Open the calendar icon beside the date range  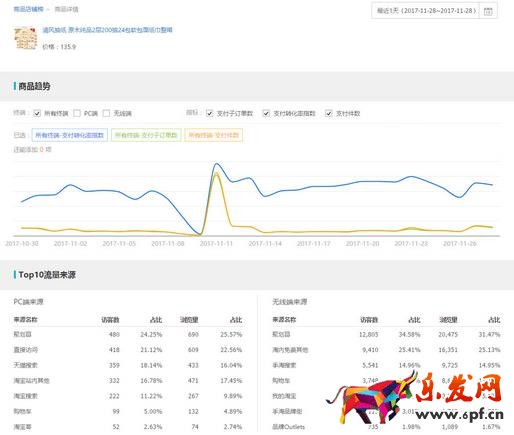click(488, 11)
